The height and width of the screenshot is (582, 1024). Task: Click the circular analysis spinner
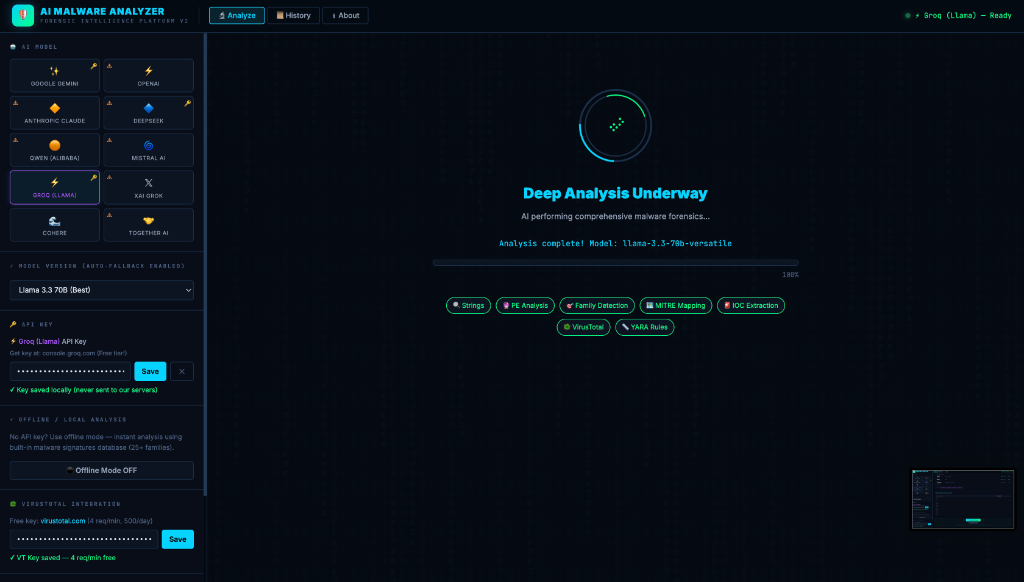(x=615, y=125)
